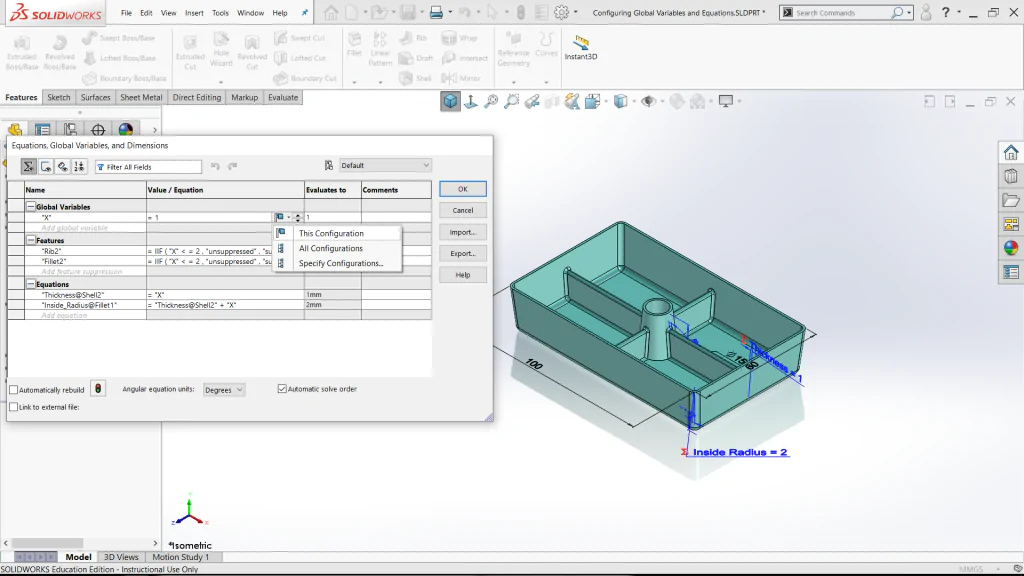Click the Cancel button

click(x=462, y=210)
